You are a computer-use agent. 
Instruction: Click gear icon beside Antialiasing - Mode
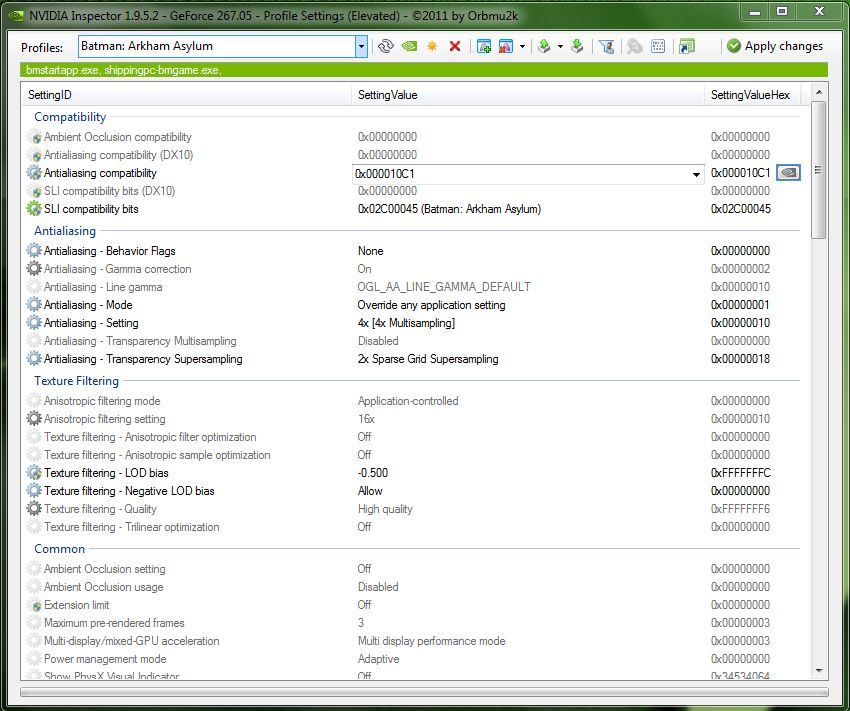(34, 305)
